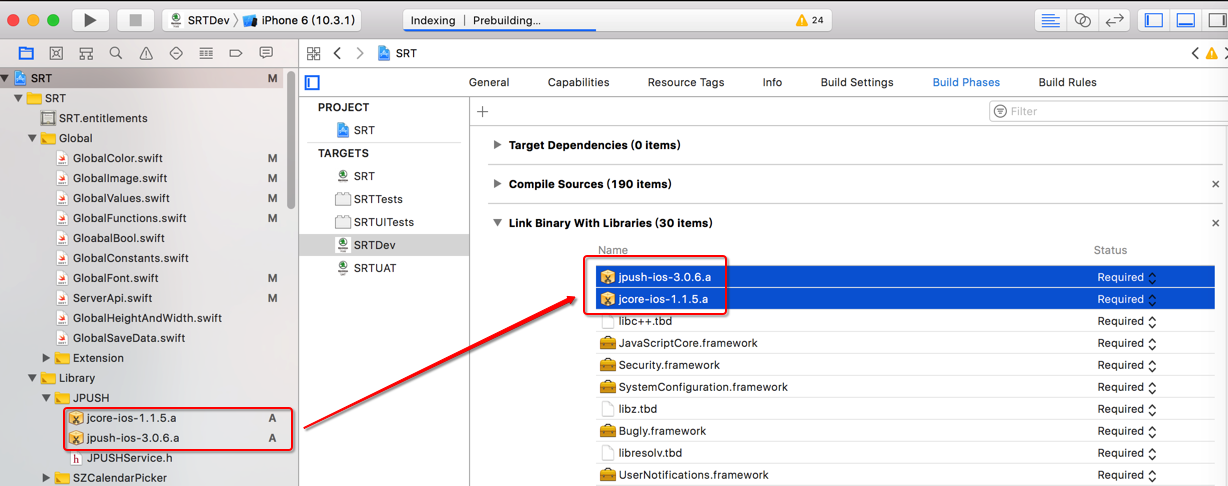The width and height of the screenshot is (1228, 486).
Task: Toggle the left navigator panel visibility
Action: 1154,20
